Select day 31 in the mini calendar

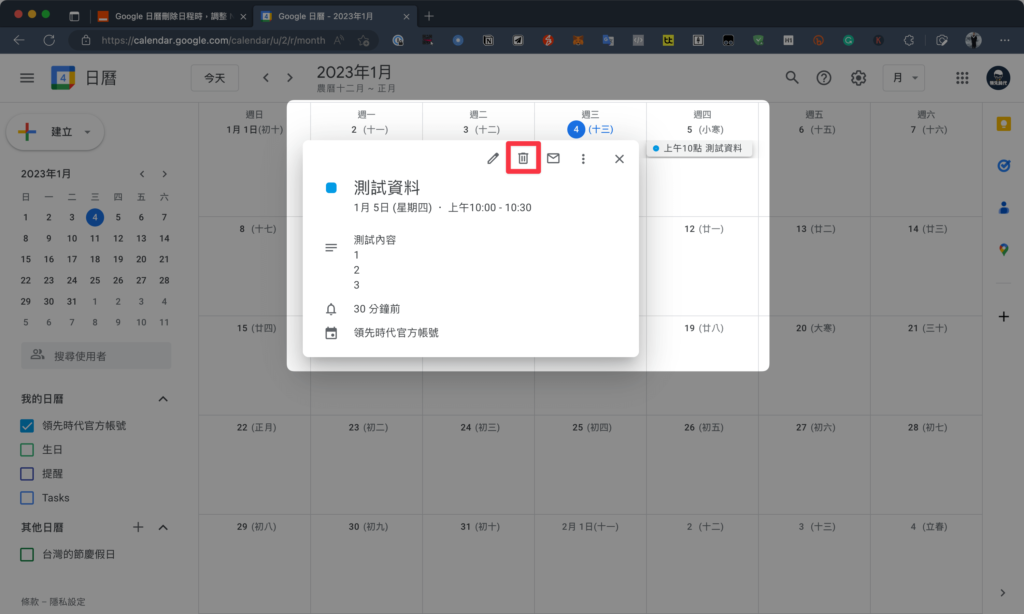click(x=72, y=302)
